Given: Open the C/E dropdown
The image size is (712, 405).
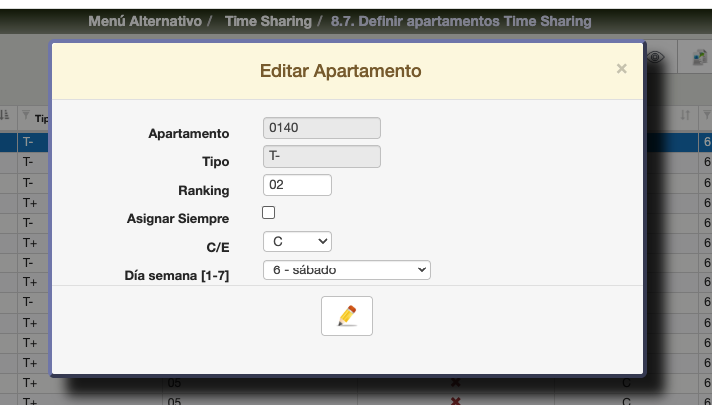Looking at the screenshot, I should pos(297,241).
